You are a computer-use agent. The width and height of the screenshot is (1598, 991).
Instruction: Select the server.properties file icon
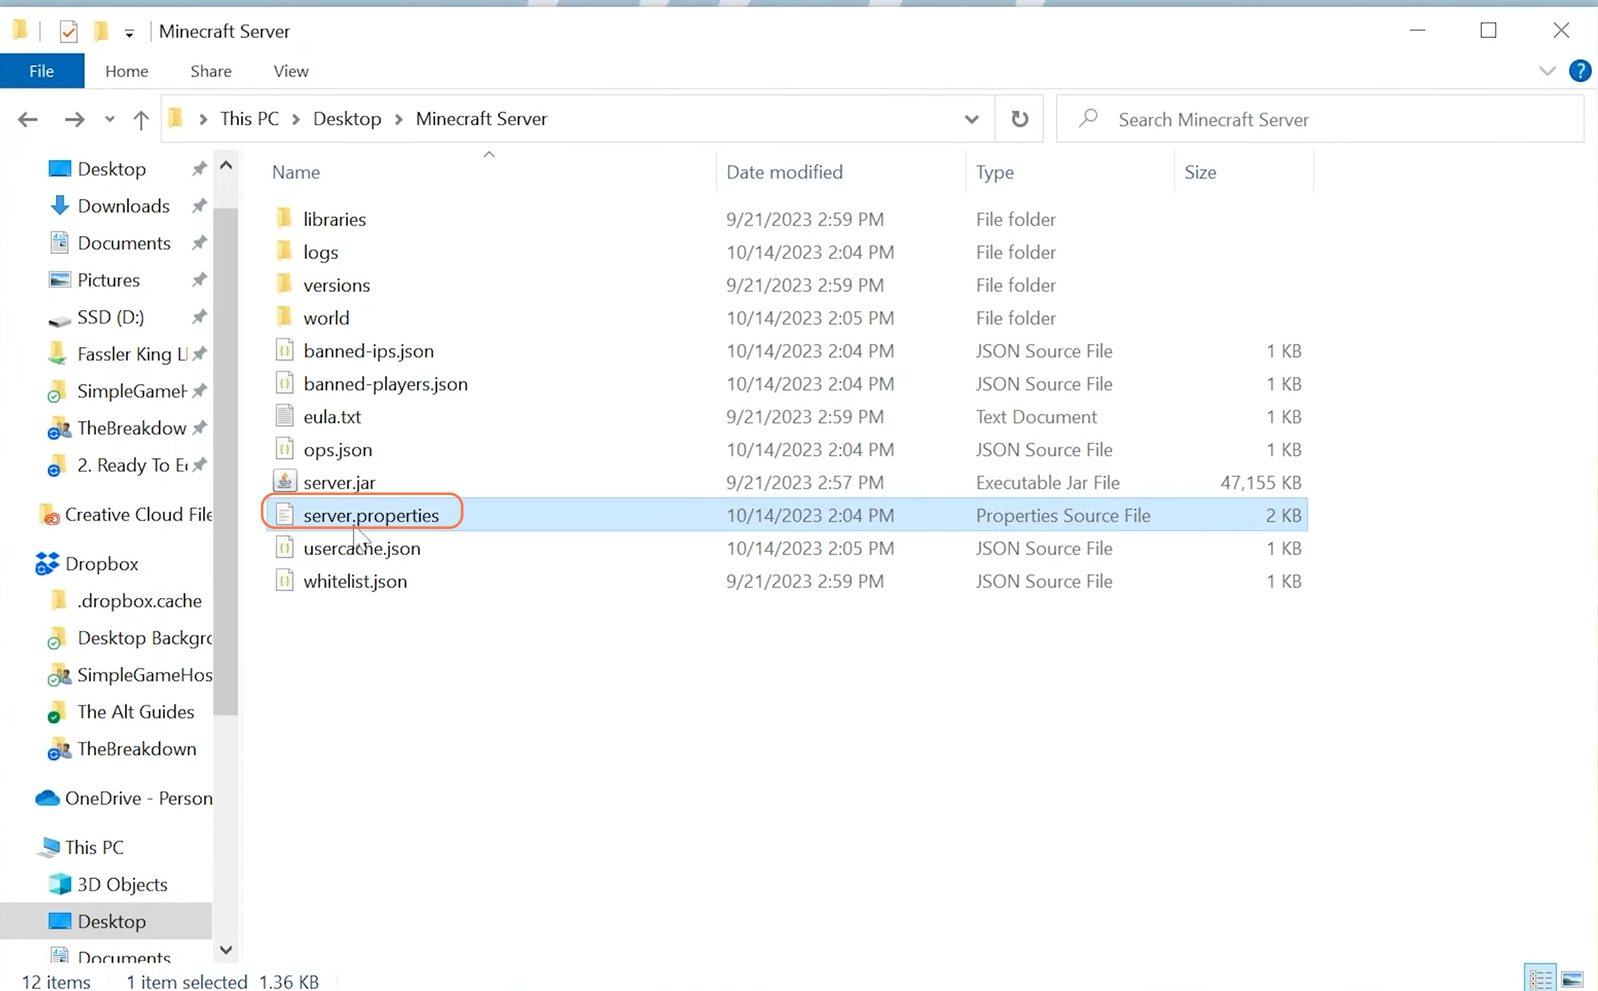point(284,515)
